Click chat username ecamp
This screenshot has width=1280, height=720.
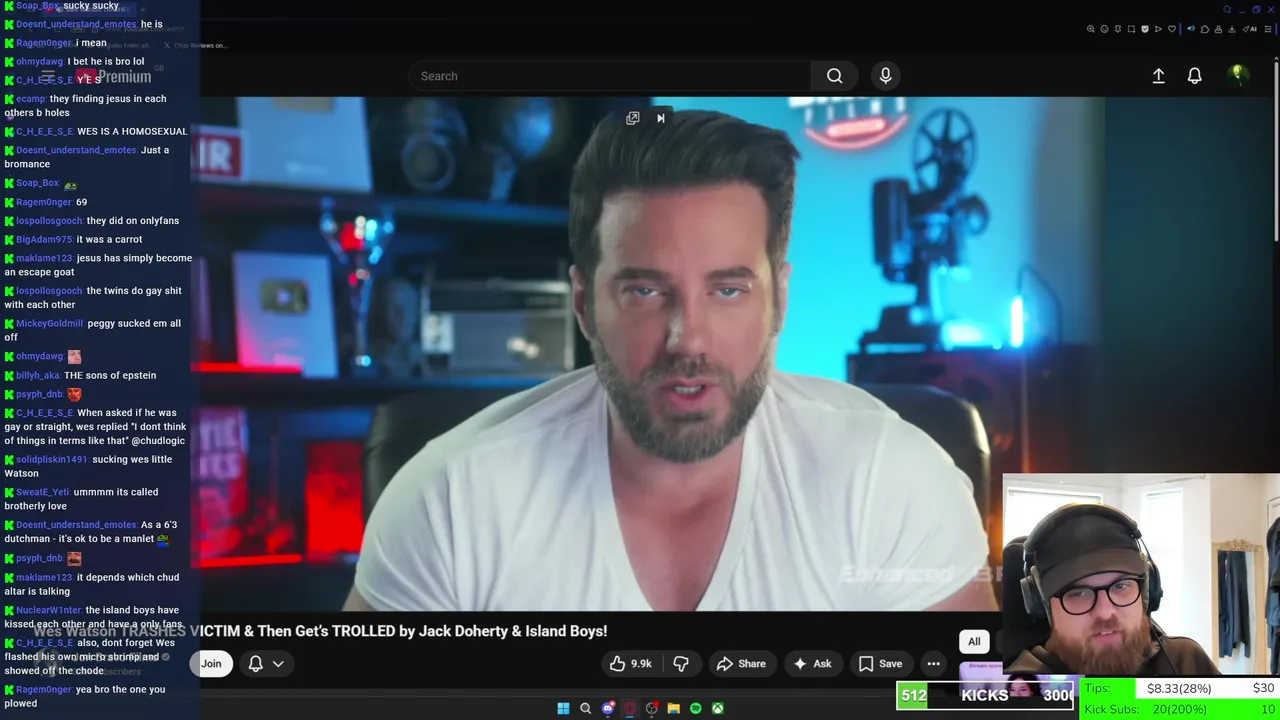(31, 99)
